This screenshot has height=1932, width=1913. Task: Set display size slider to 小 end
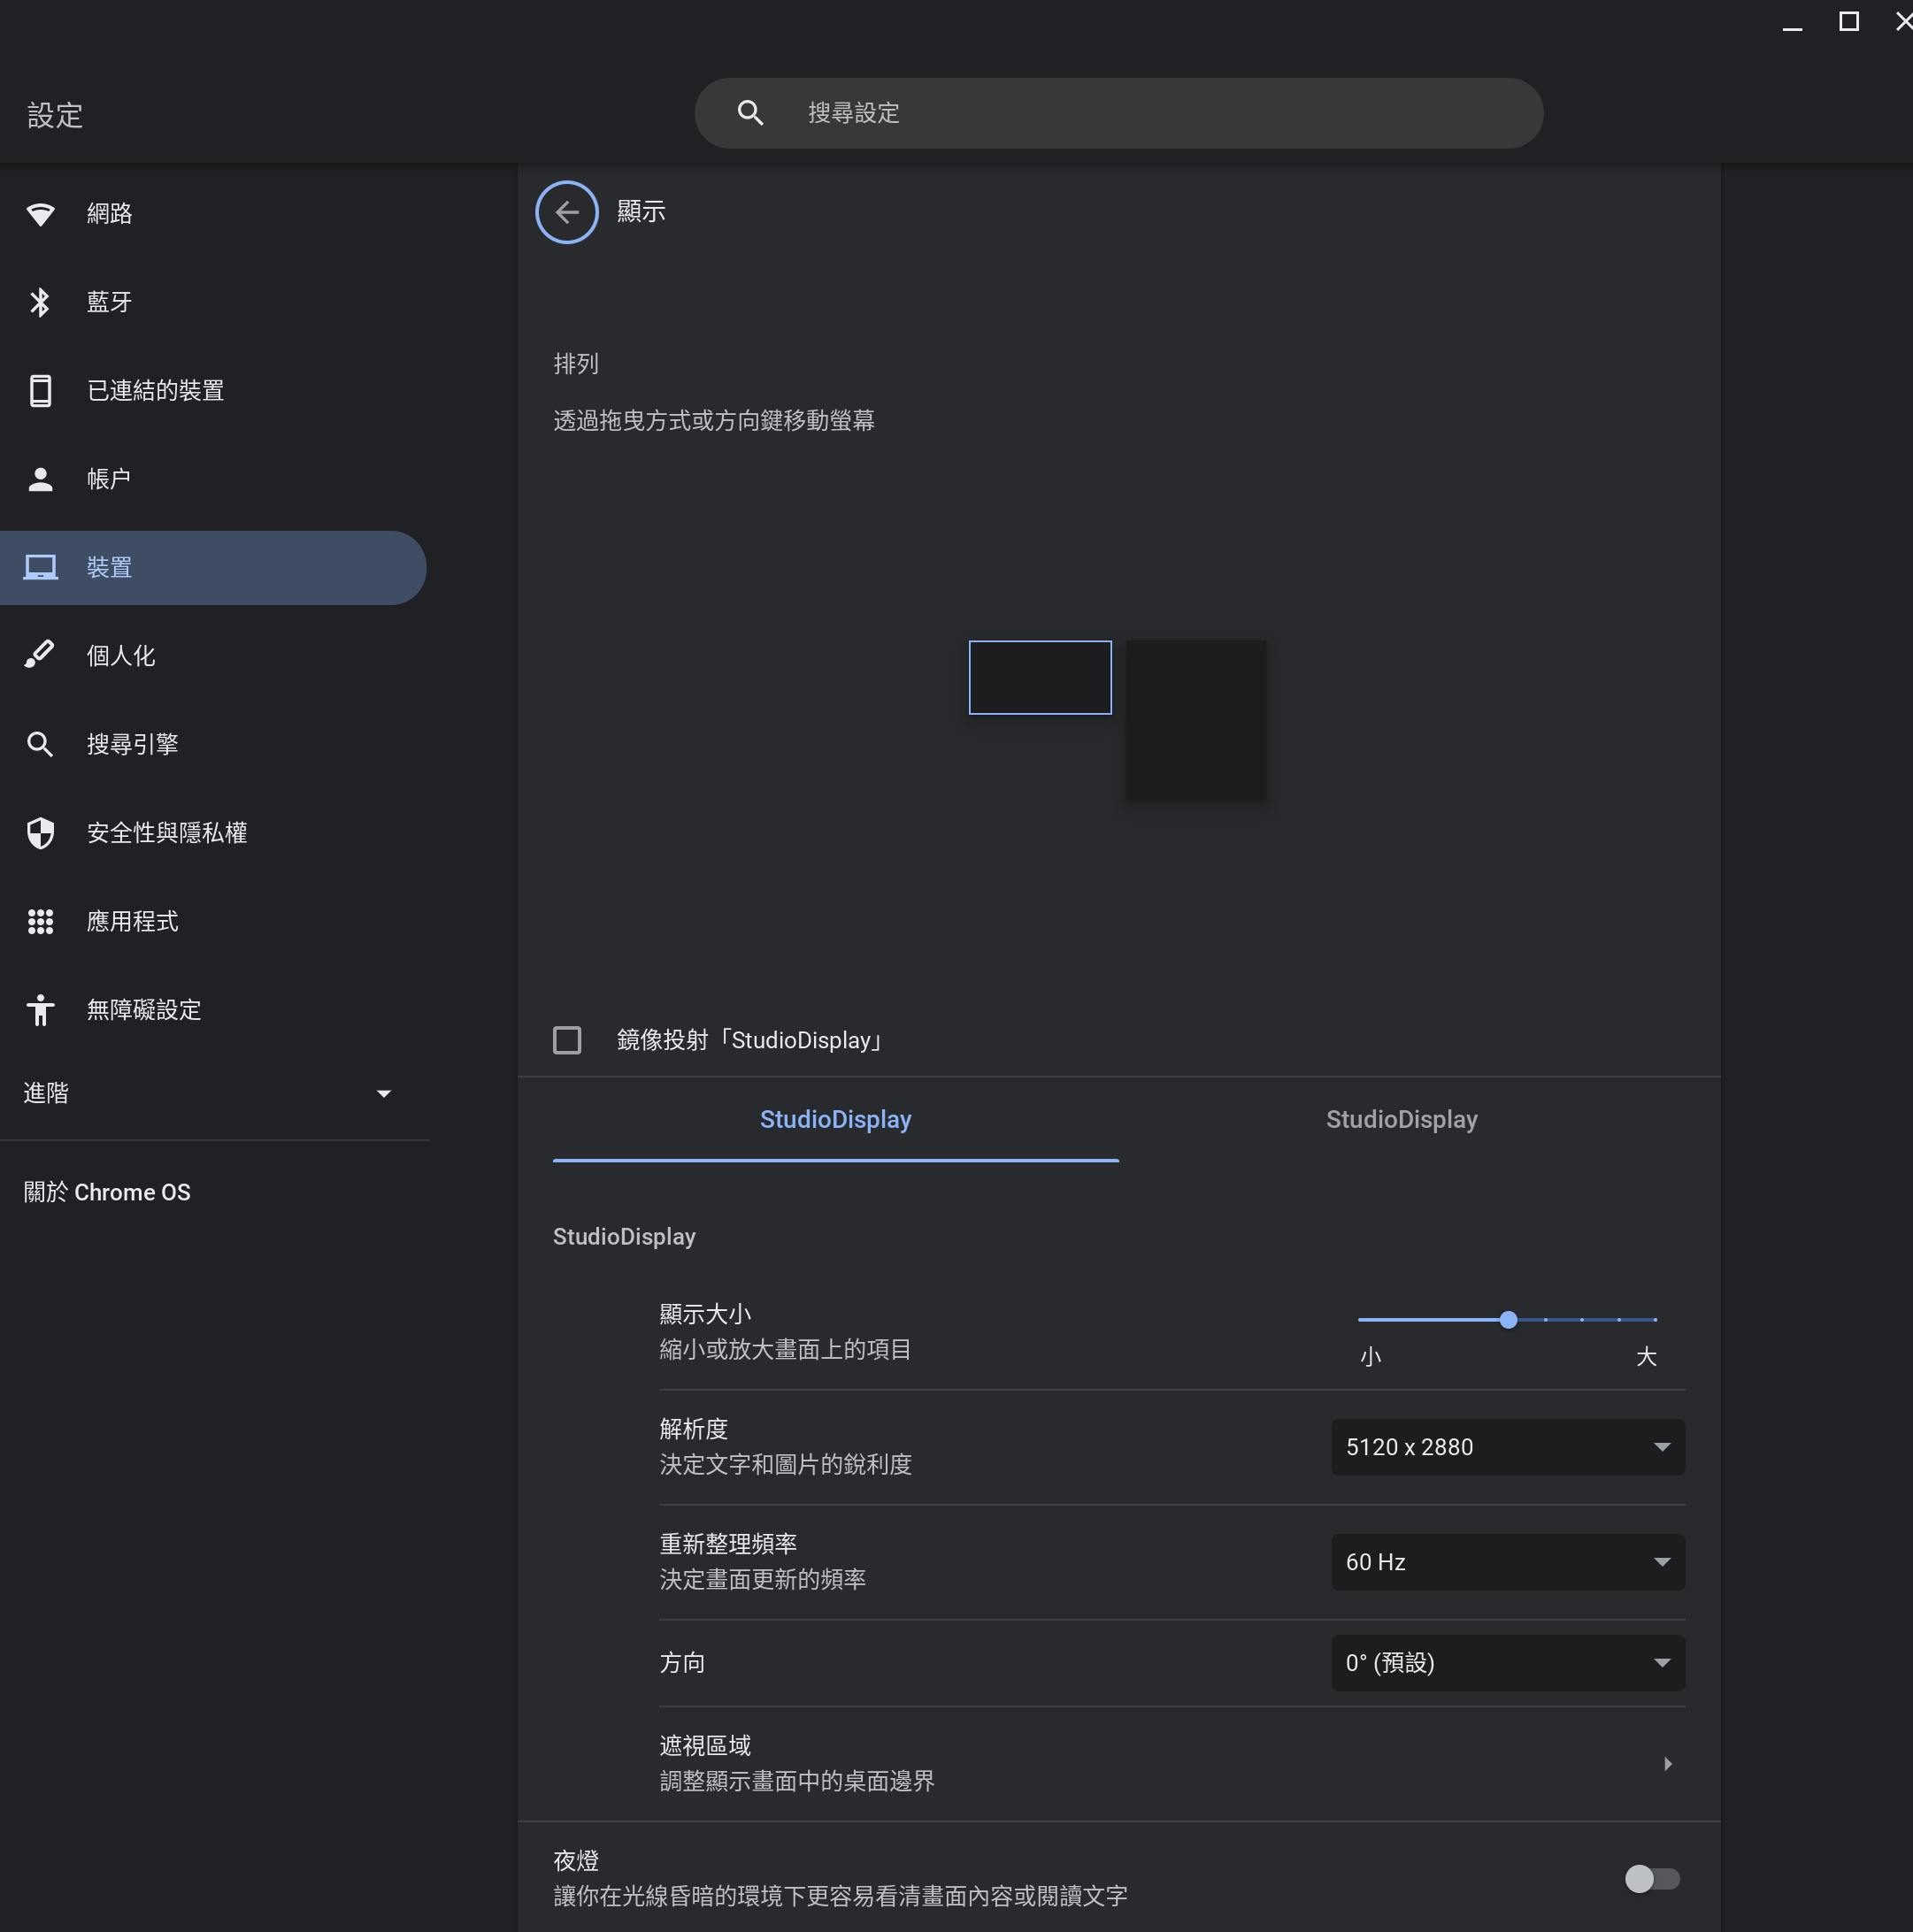tap(1360, 1320)
